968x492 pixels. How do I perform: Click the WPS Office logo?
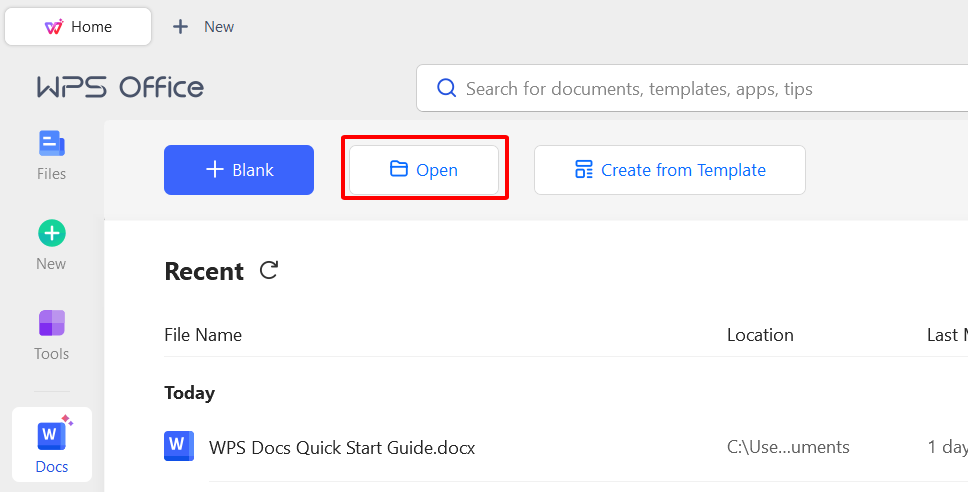tap(120, 88)
